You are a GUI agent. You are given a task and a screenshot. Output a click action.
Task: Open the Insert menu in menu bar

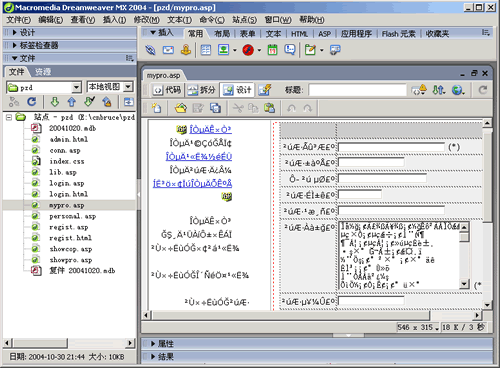pos(114,20)
